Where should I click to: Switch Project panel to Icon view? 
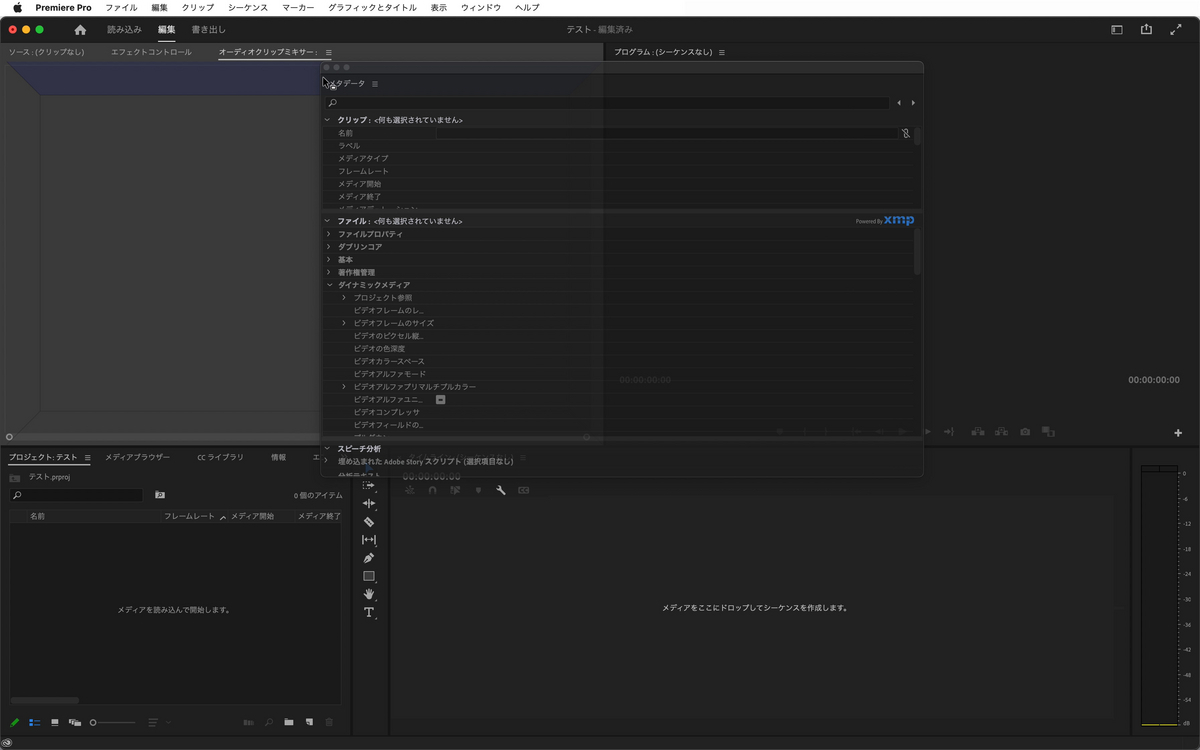55,722
